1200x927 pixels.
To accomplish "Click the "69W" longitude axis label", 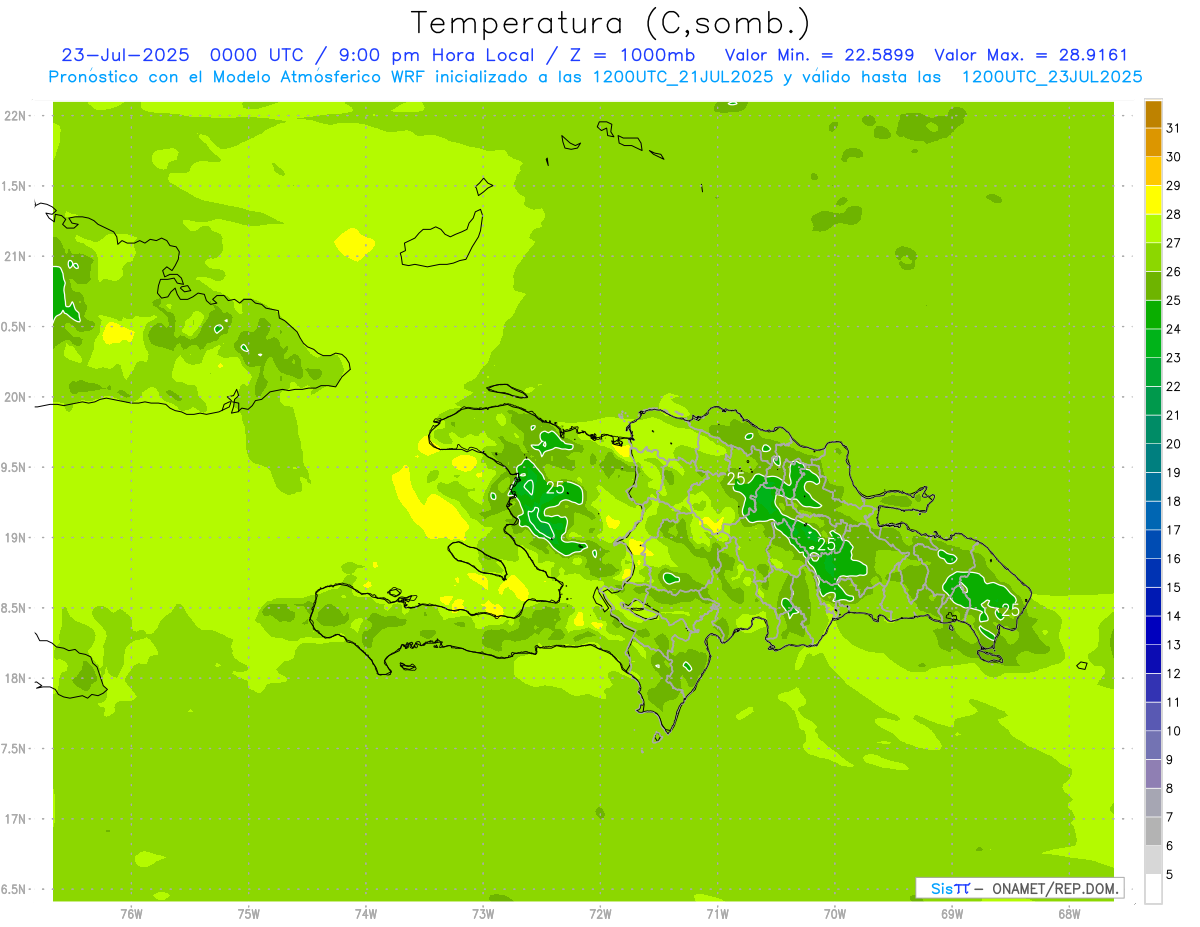I will tap(952, 913).
